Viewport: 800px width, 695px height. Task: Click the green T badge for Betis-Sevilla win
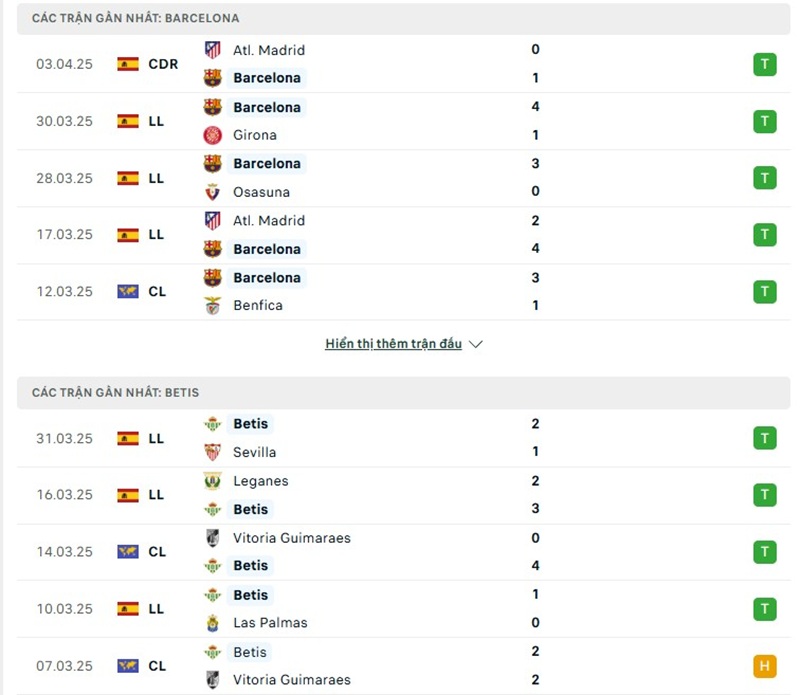765,438
